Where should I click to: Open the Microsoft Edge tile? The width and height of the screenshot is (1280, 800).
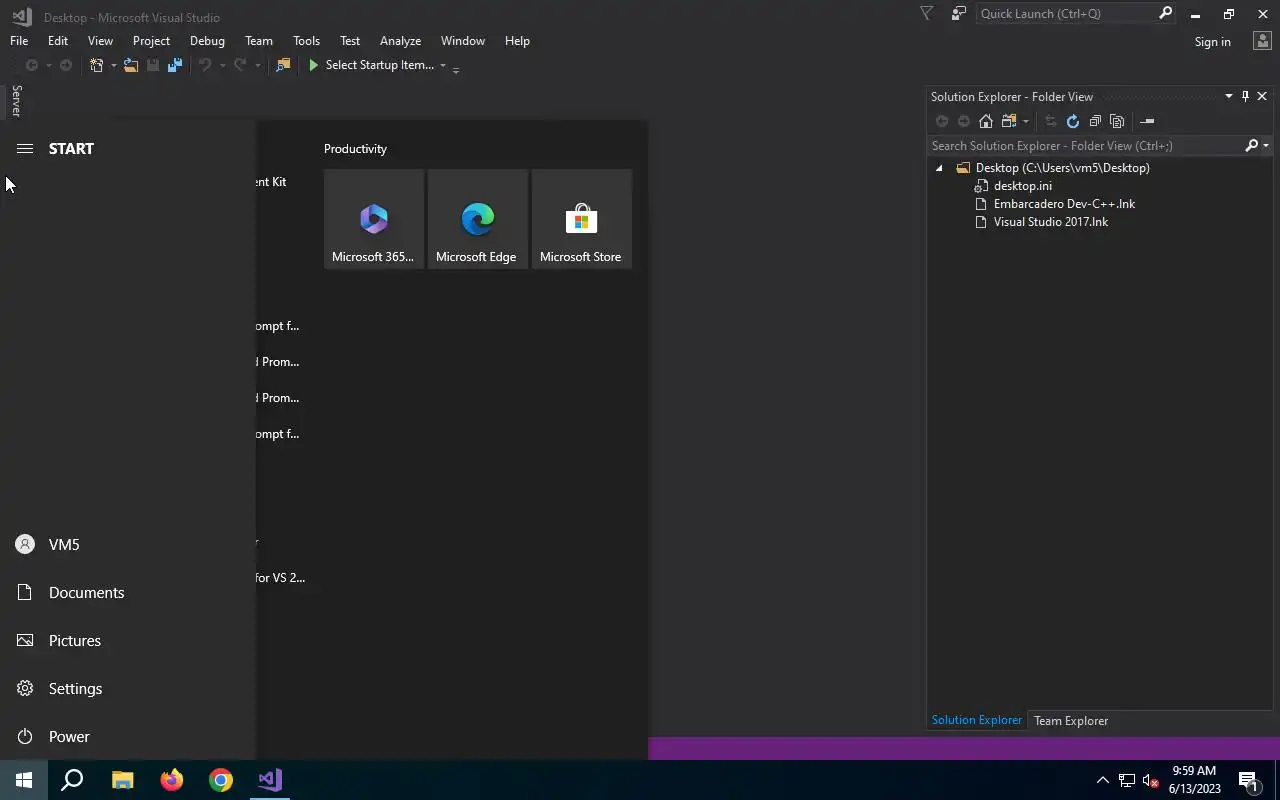[477, 219]
